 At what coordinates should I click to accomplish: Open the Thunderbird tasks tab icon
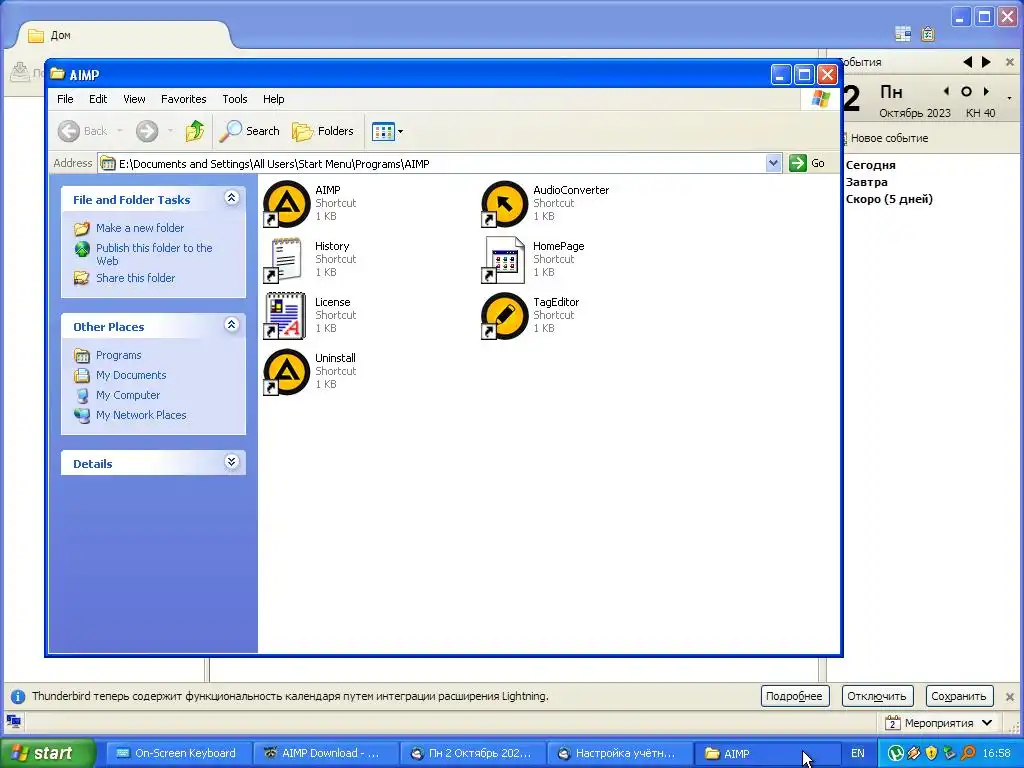(x=928, y=34)
